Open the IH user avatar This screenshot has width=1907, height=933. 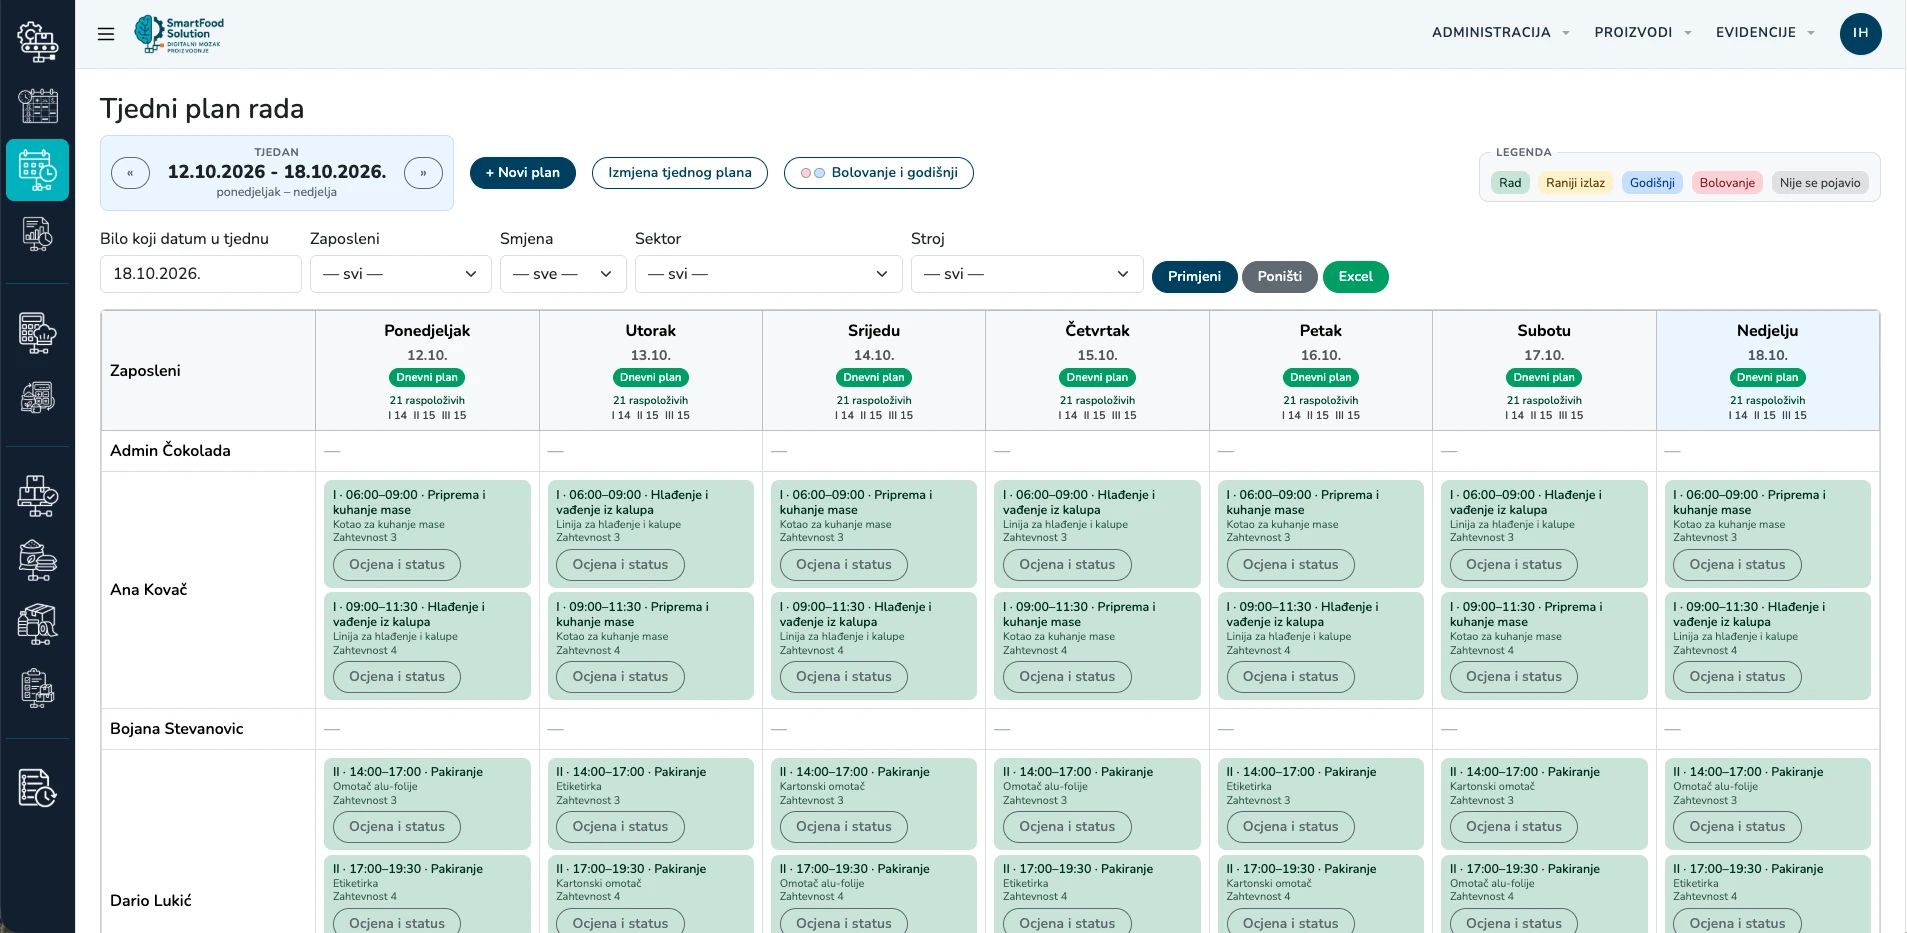[x=1860, y=33]
